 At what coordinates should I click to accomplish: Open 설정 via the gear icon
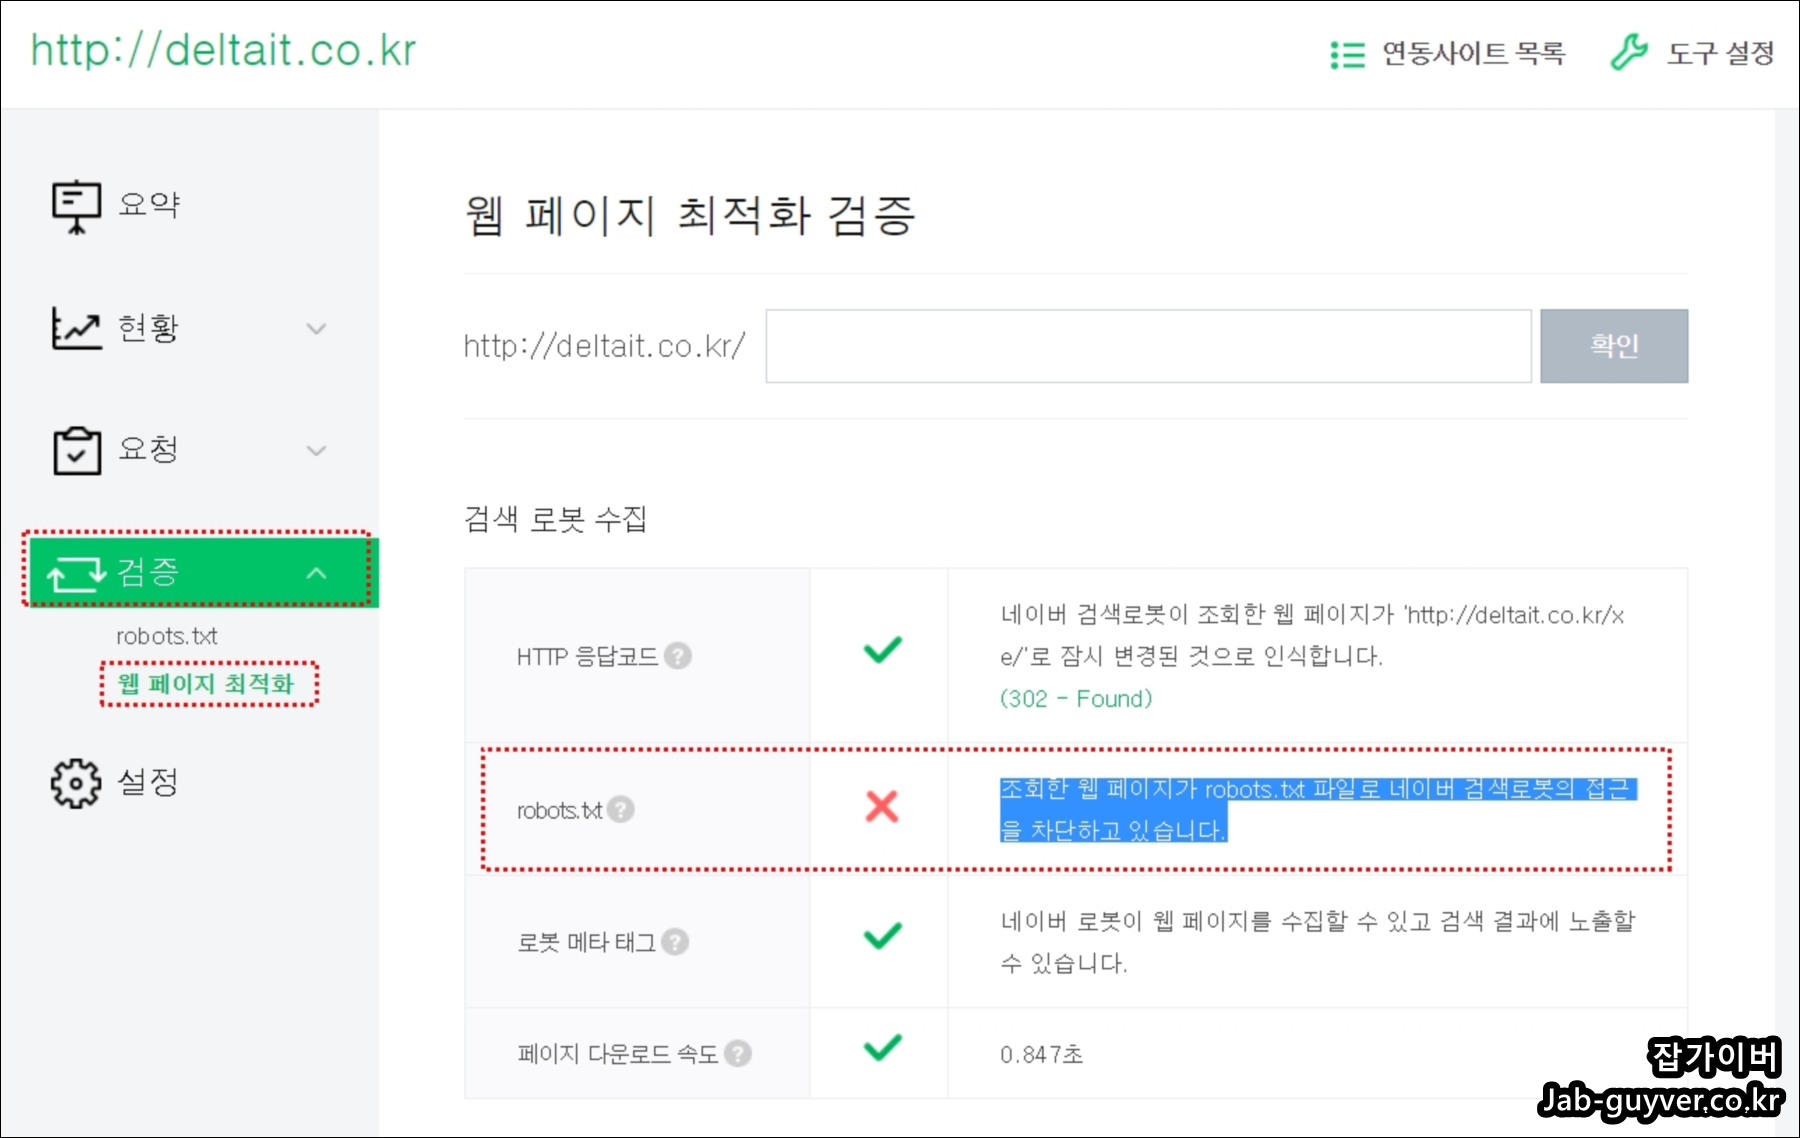tap(73, 783)
